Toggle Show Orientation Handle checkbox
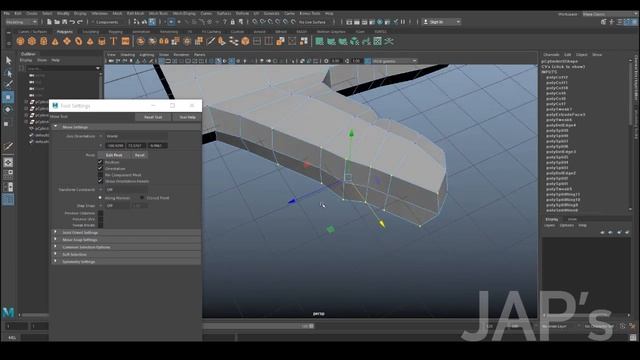 point(100,181)
